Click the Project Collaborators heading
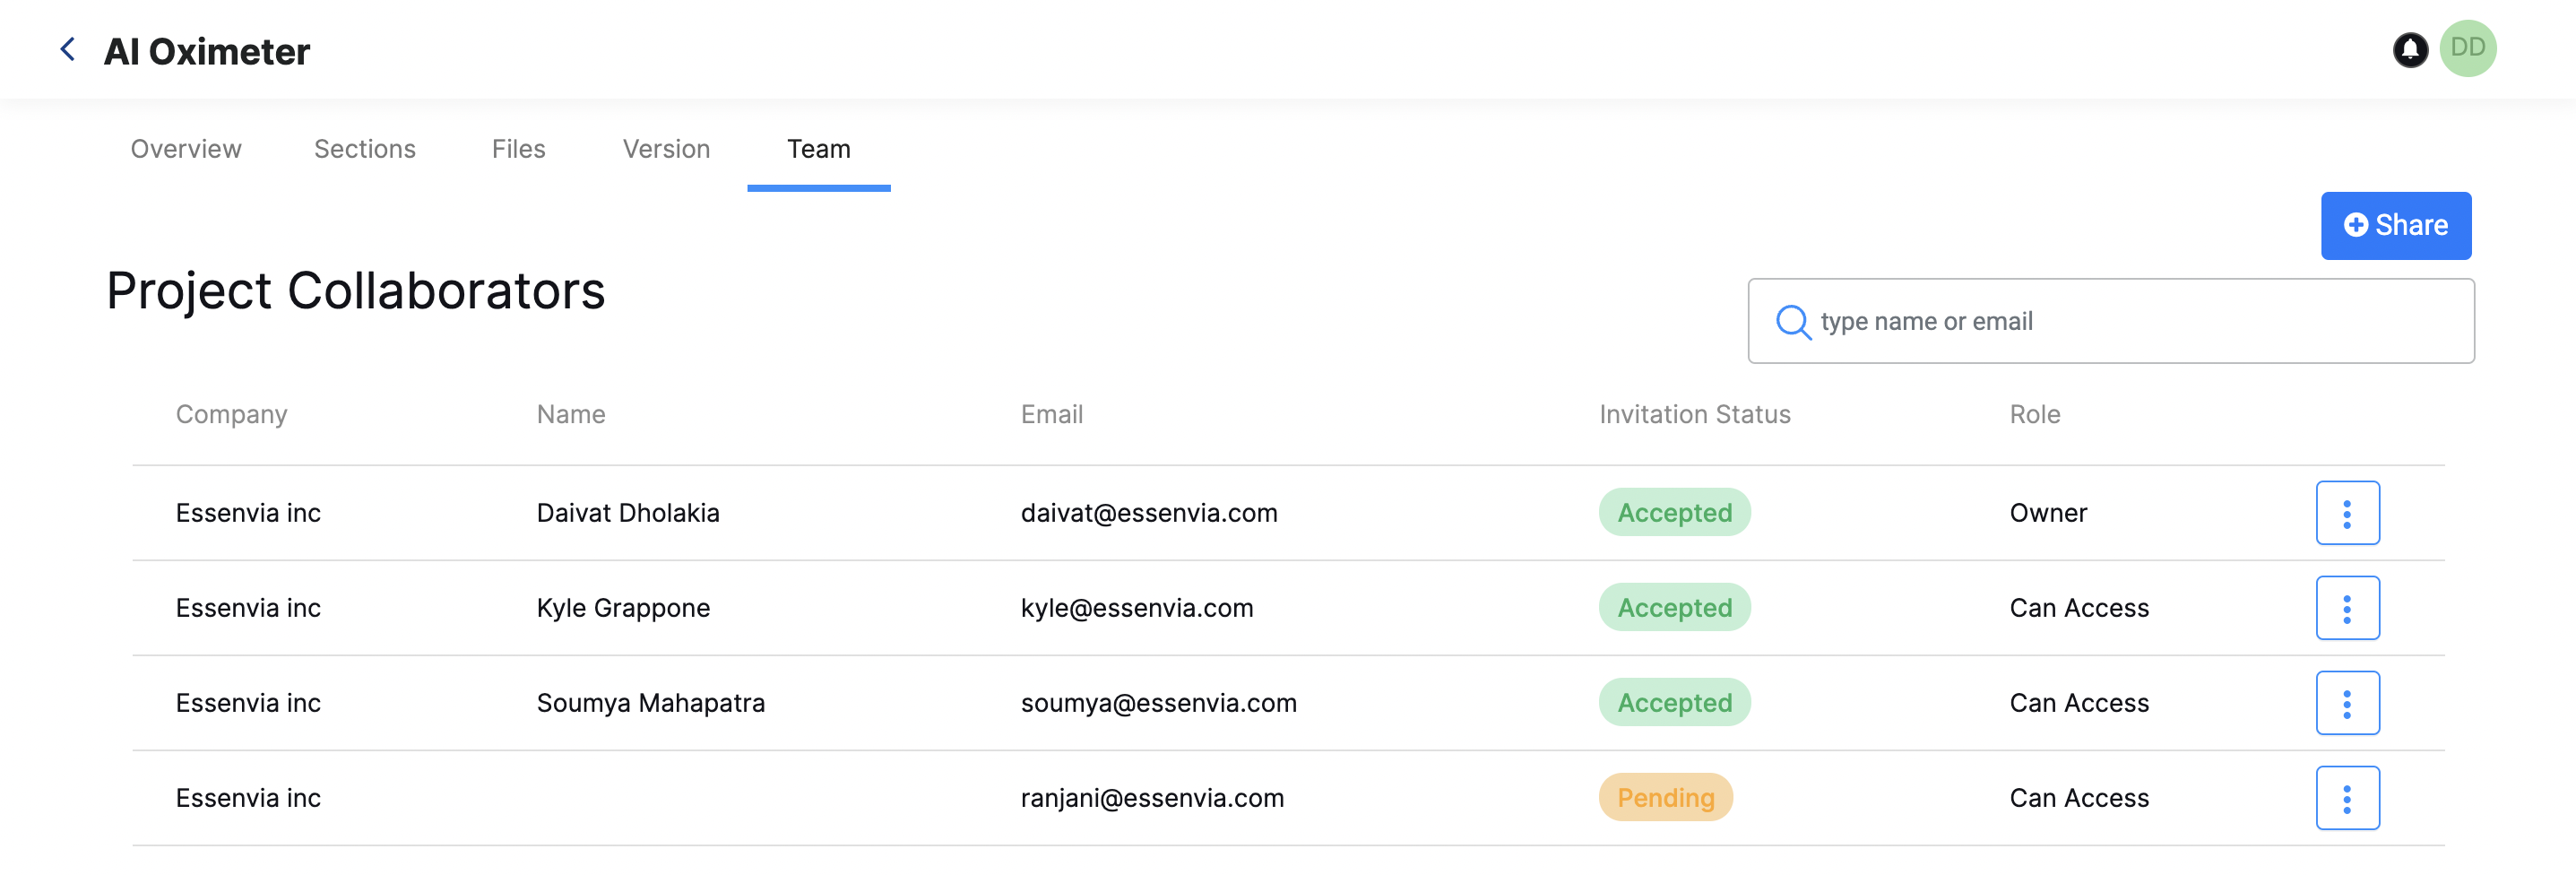2576x875 pixels. tap(356, 291)
